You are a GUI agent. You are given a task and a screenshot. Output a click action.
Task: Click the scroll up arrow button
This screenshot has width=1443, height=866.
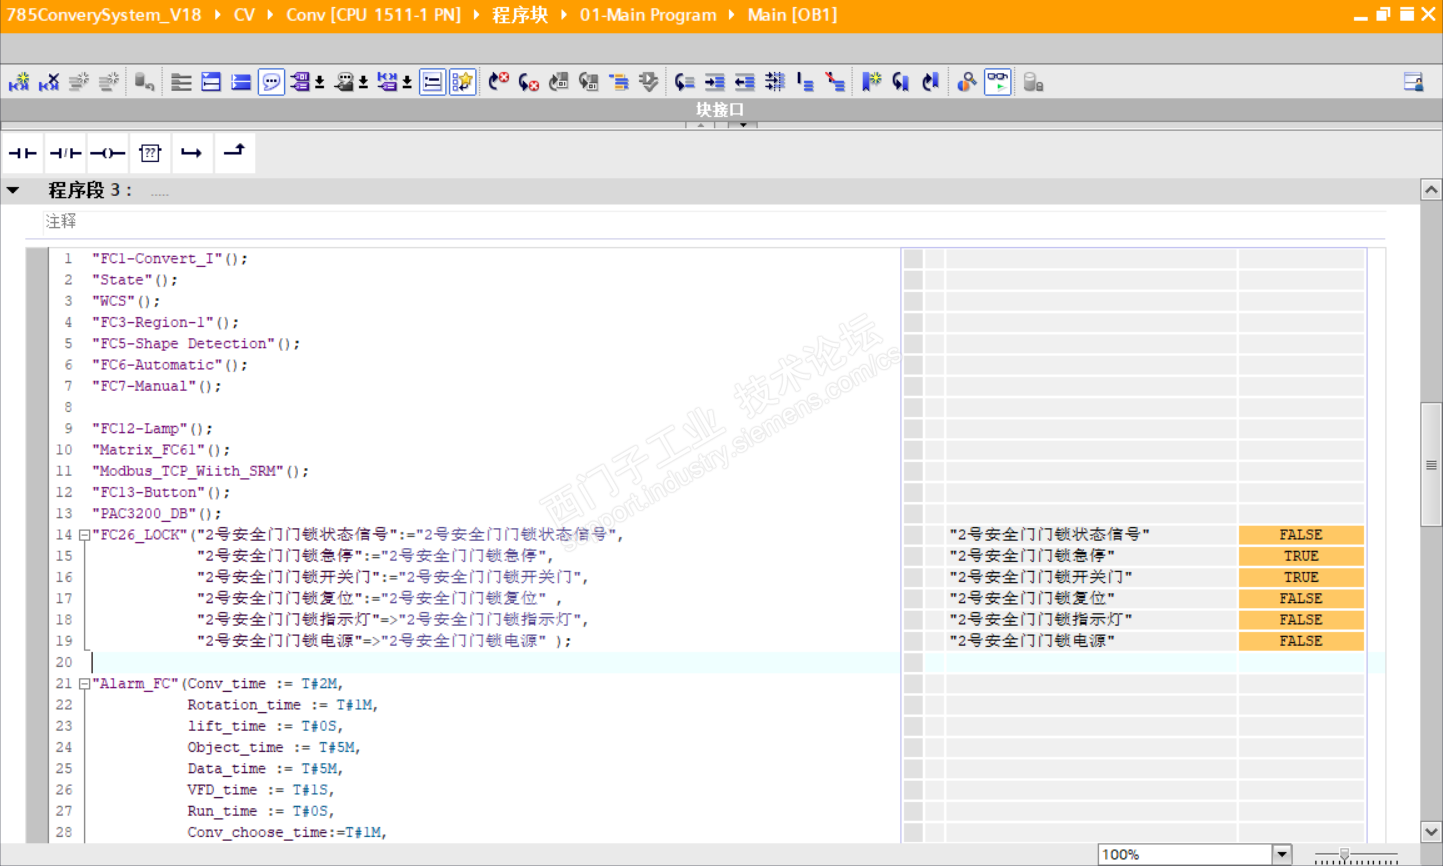coord(1431,190)
